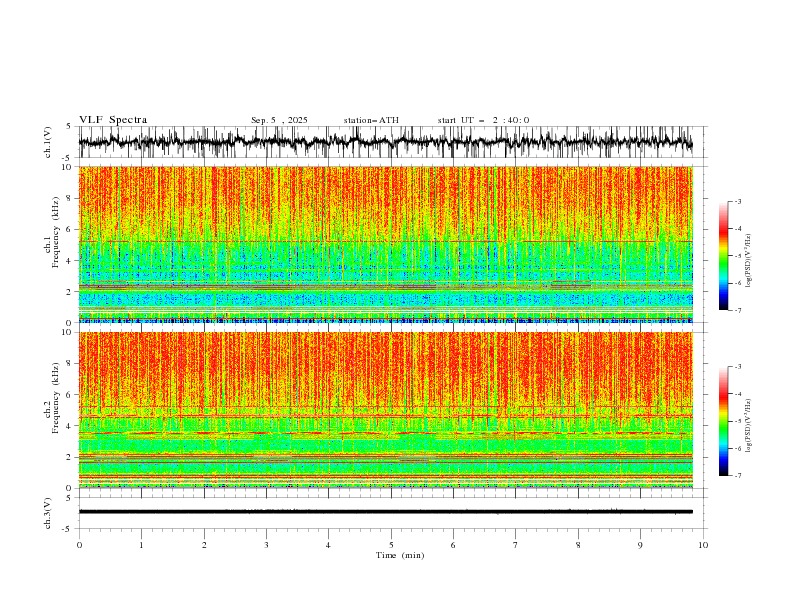This screenshot has width=792, height=612.
Task: Click the '8' kHz tick on ch.1 spectrogram
Action: pos(70,198)
